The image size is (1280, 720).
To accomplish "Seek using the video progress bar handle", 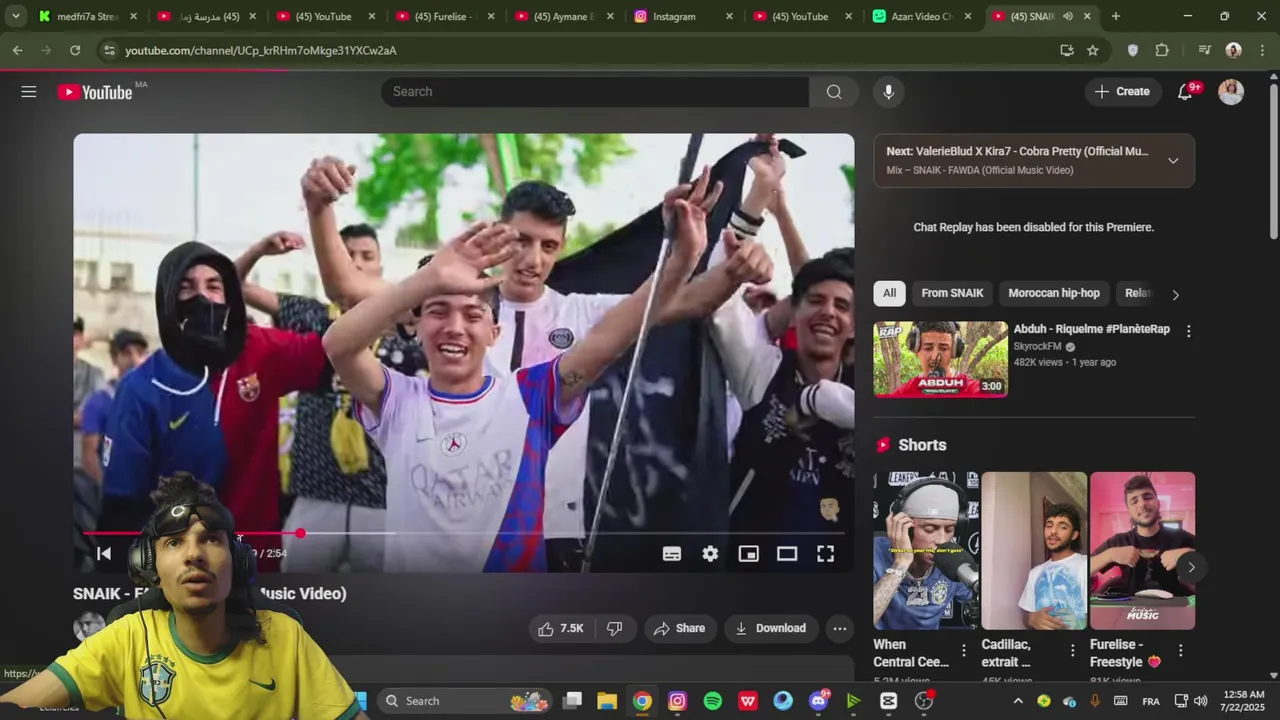I will point(300,533).
